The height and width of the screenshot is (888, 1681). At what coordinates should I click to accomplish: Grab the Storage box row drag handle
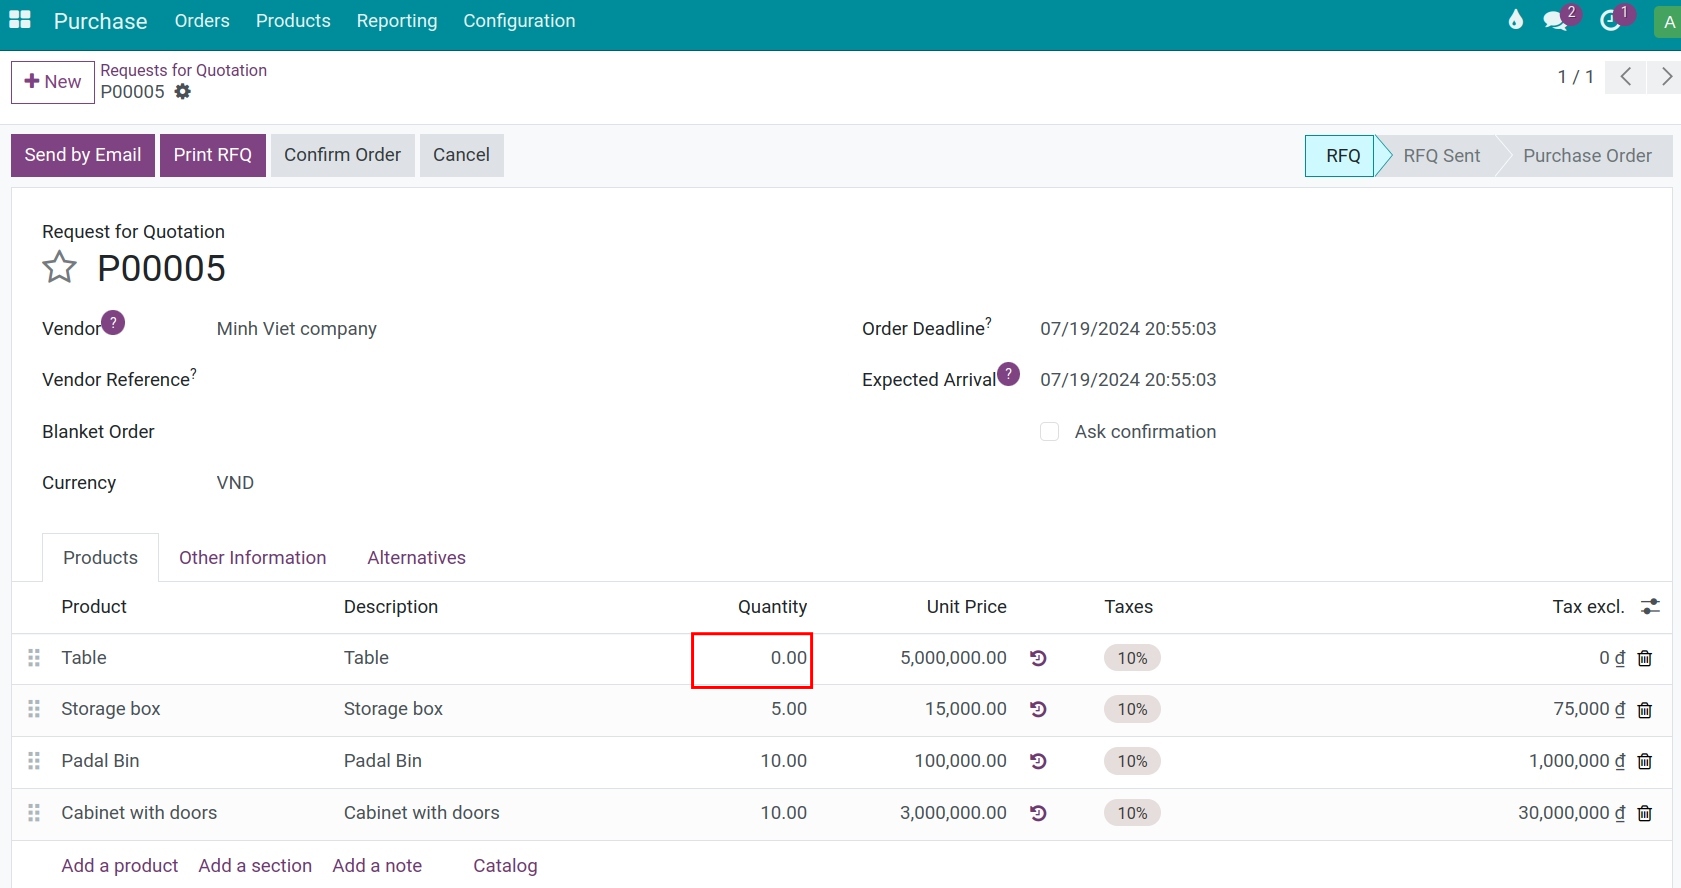[x=34, y=709]
